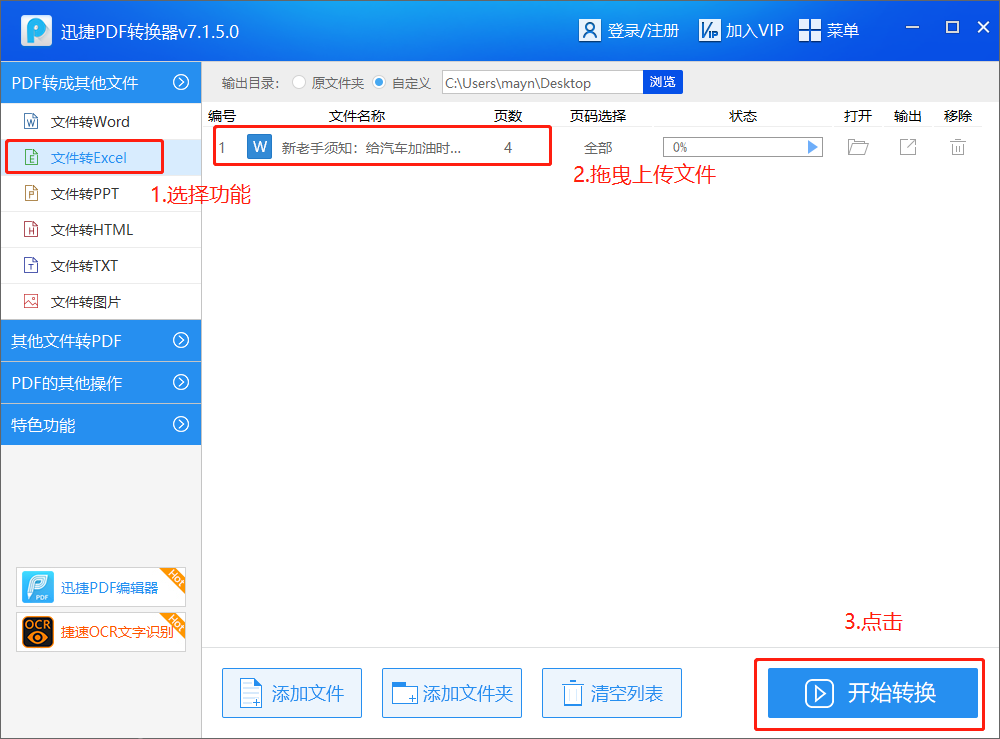Click the 其他文件转PDF section header text
1000x739 pixels.
(x=66, y=341)
